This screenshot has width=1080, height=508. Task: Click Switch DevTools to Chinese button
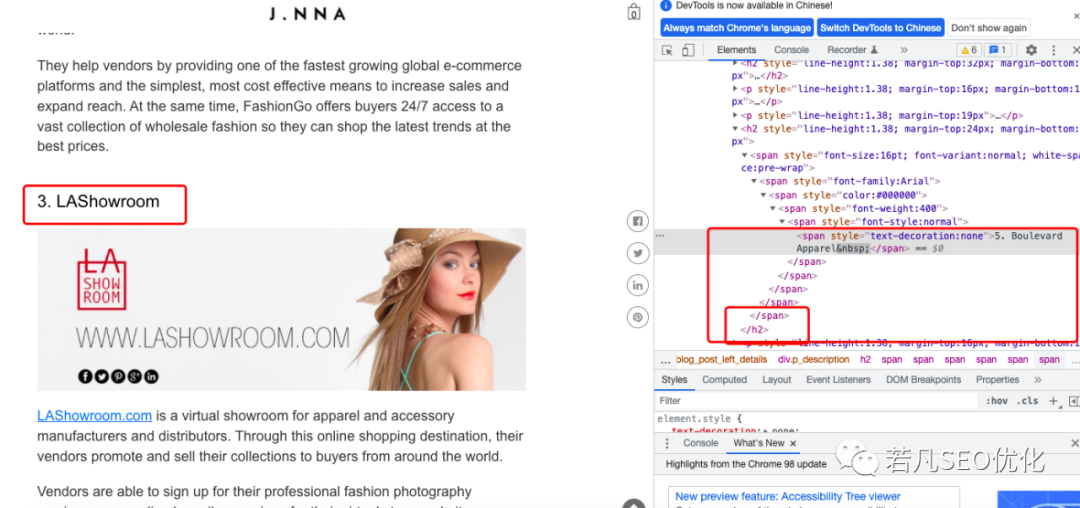[881, 28]
